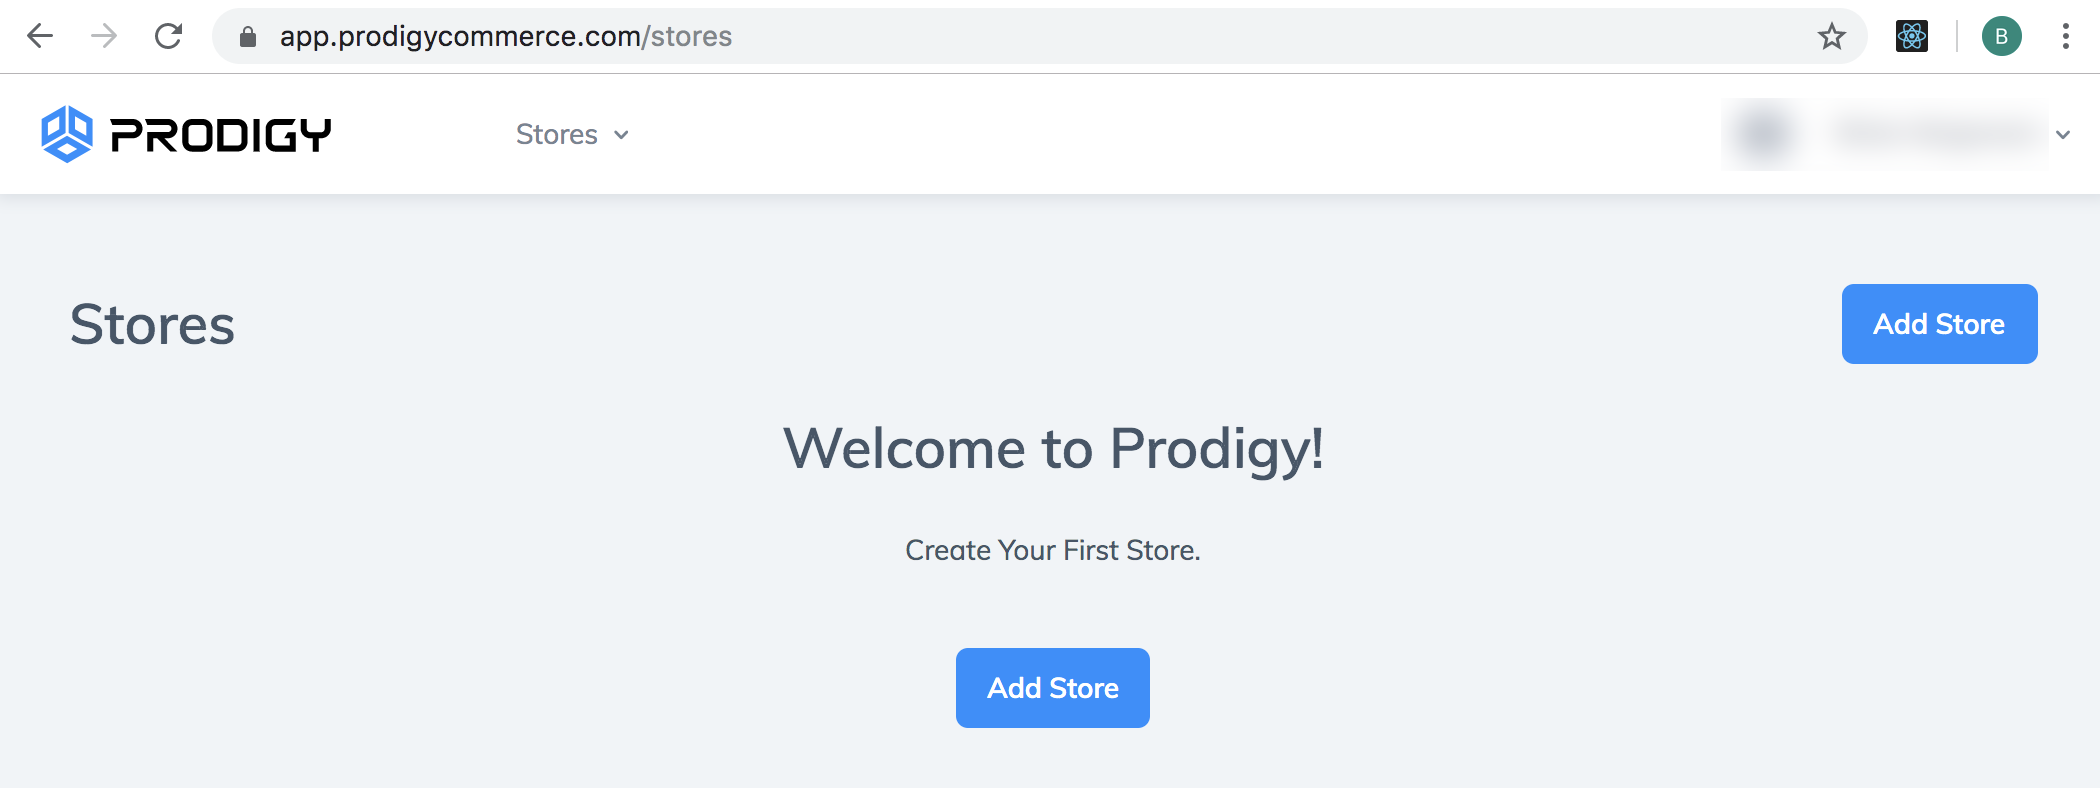Click the blue Prodigy cube logo

[x=67, y=134]
